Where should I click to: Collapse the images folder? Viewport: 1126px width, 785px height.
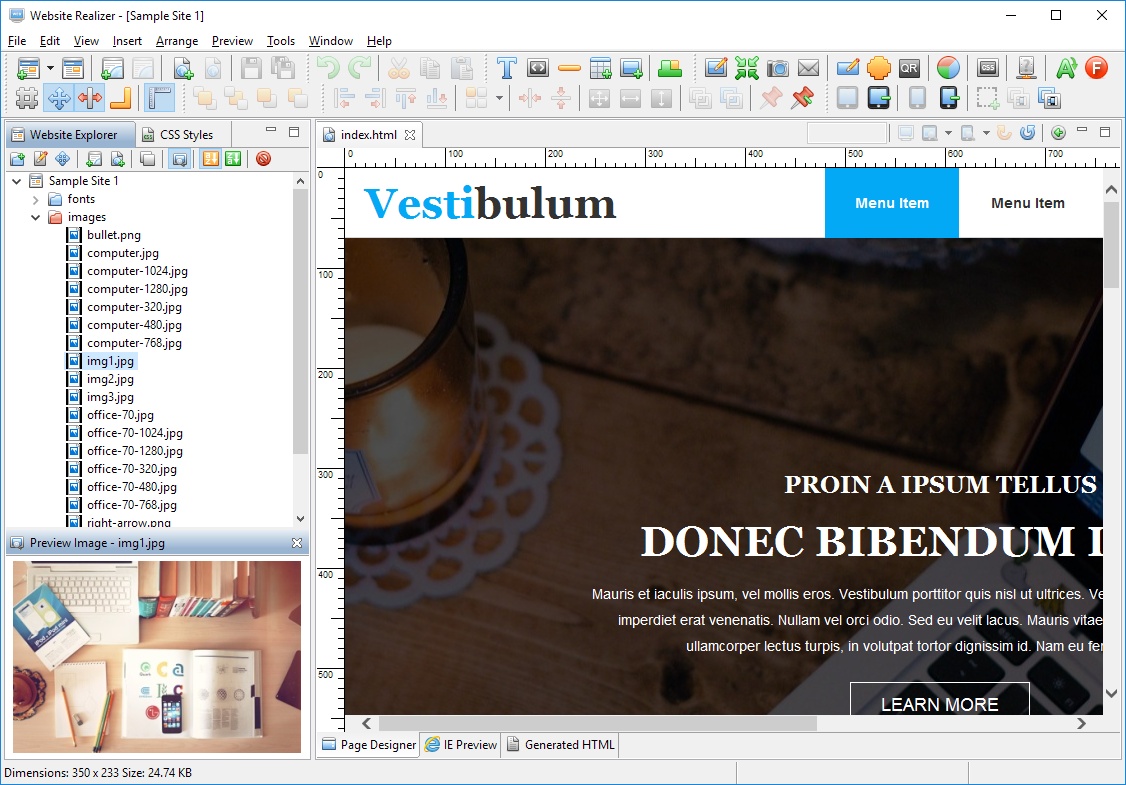tap(35, 217)
